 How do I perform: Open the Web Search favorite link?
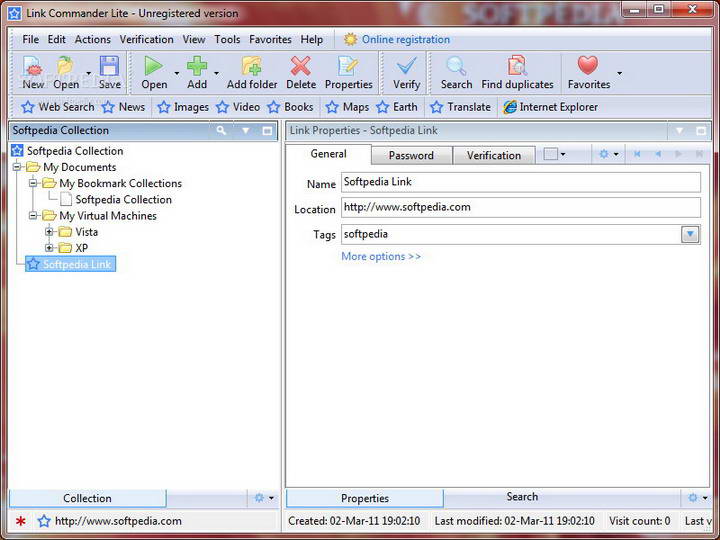(57, 107)
